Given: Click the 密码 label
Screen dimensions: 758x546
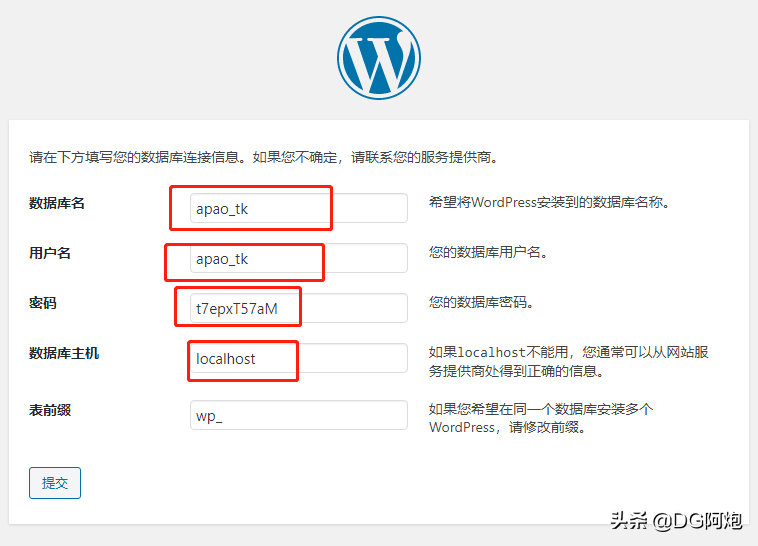Looking at the screenshot, I should tap(43, 303).
